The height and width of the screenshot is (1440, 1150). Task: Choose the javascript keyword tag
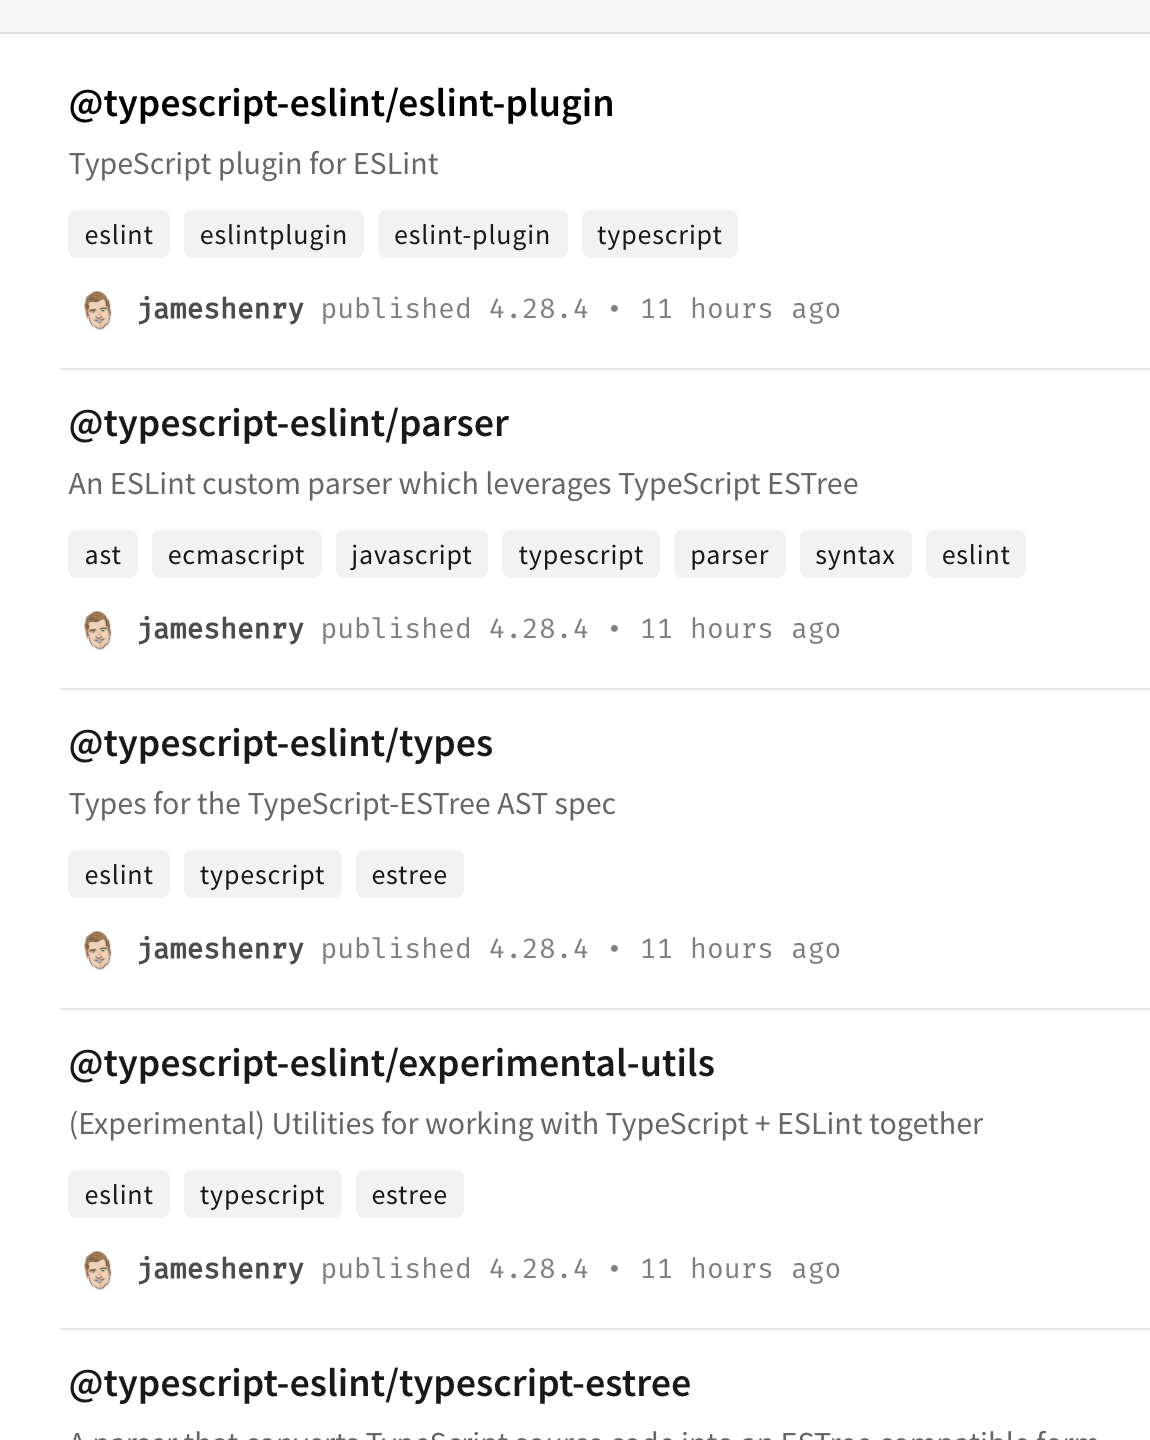411,555
